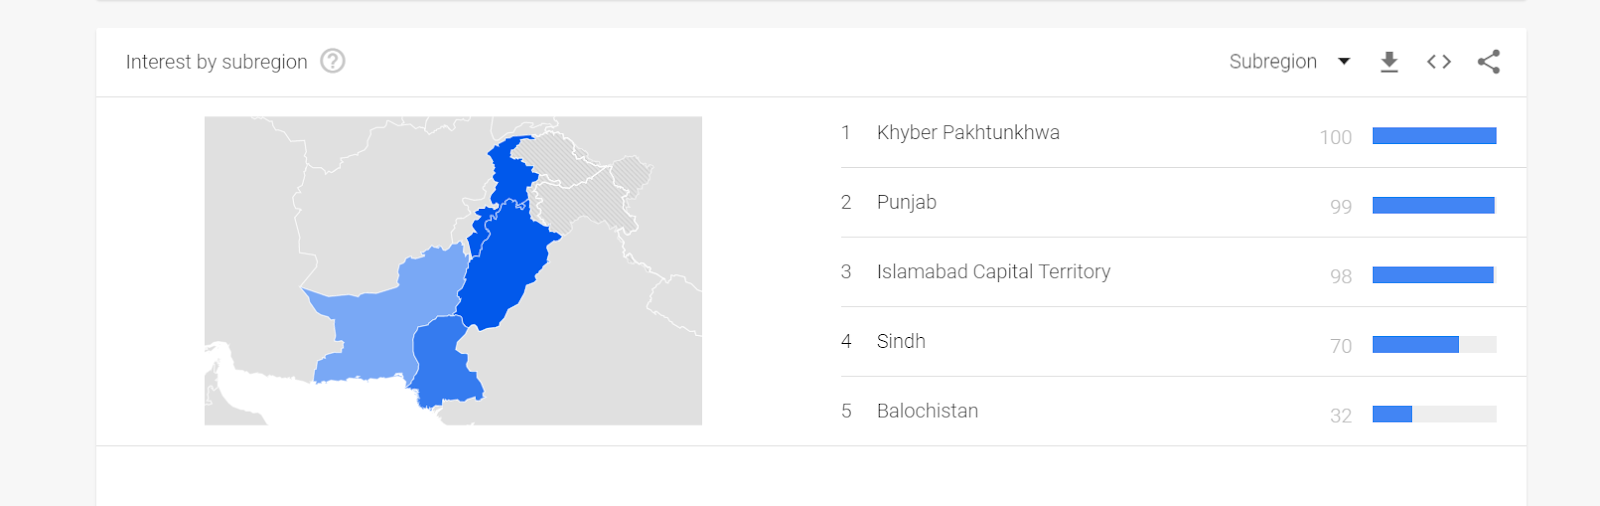The image size is (1600, 506).
Task: Open Balochistan subregion entry
Action: [x=927, y=411]
